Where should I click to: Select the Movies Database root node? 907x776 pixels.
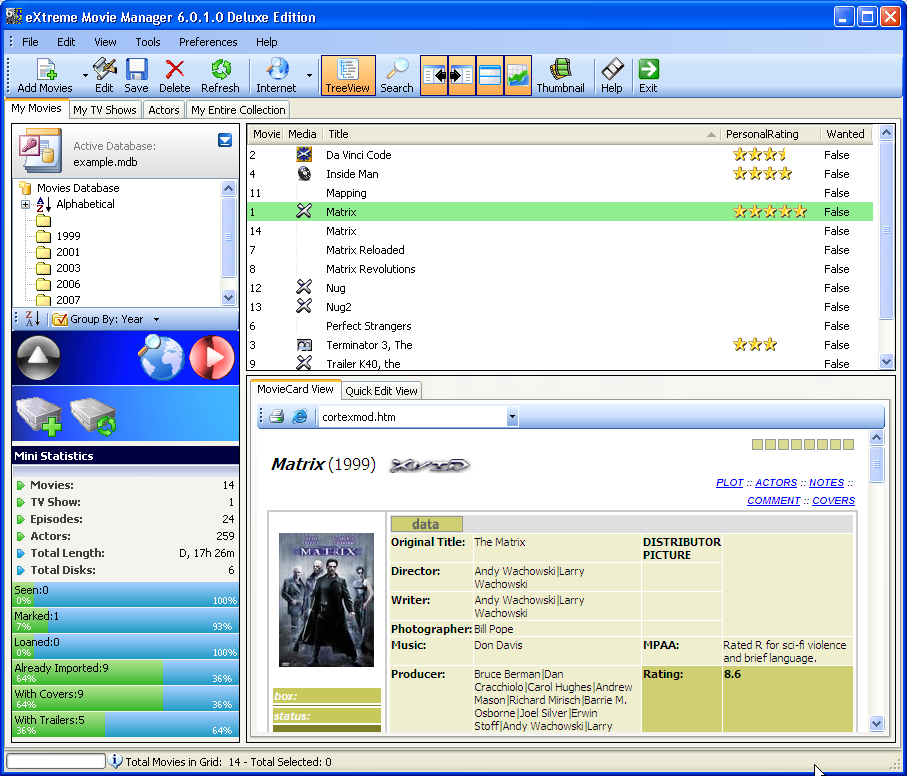(69, 188)
